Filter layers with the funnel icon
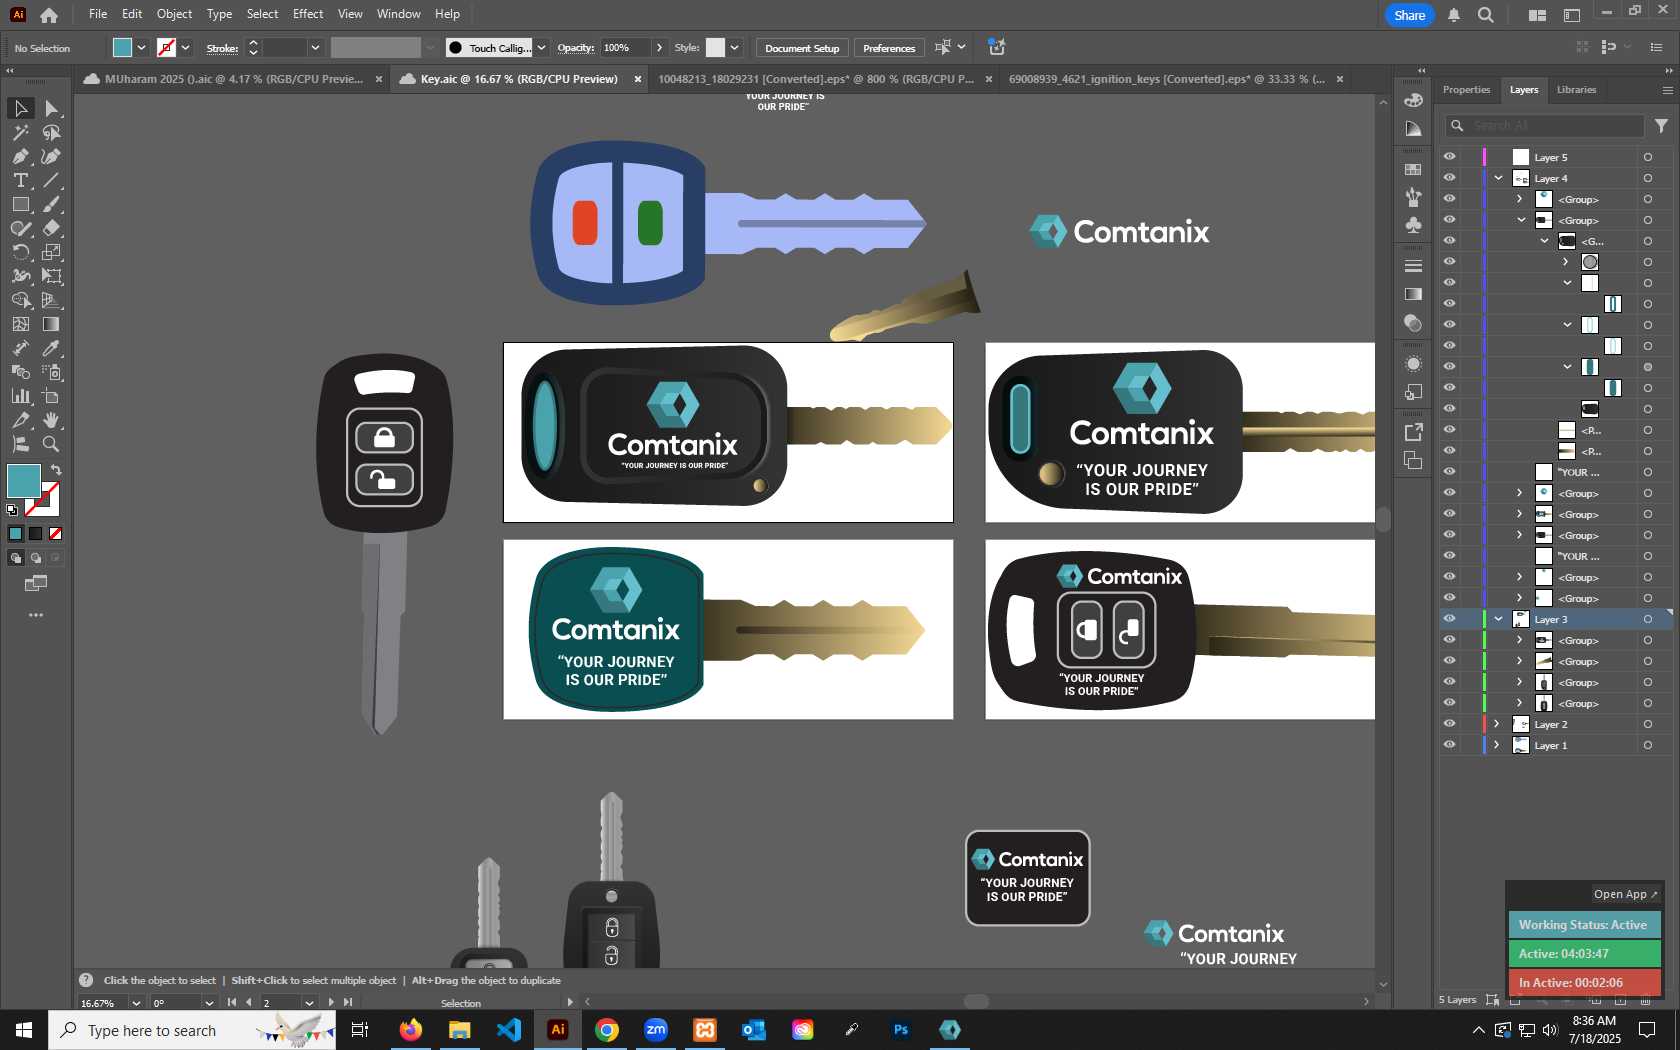This screenshot has height=1050, width=1680. [x=1661, y=126]
